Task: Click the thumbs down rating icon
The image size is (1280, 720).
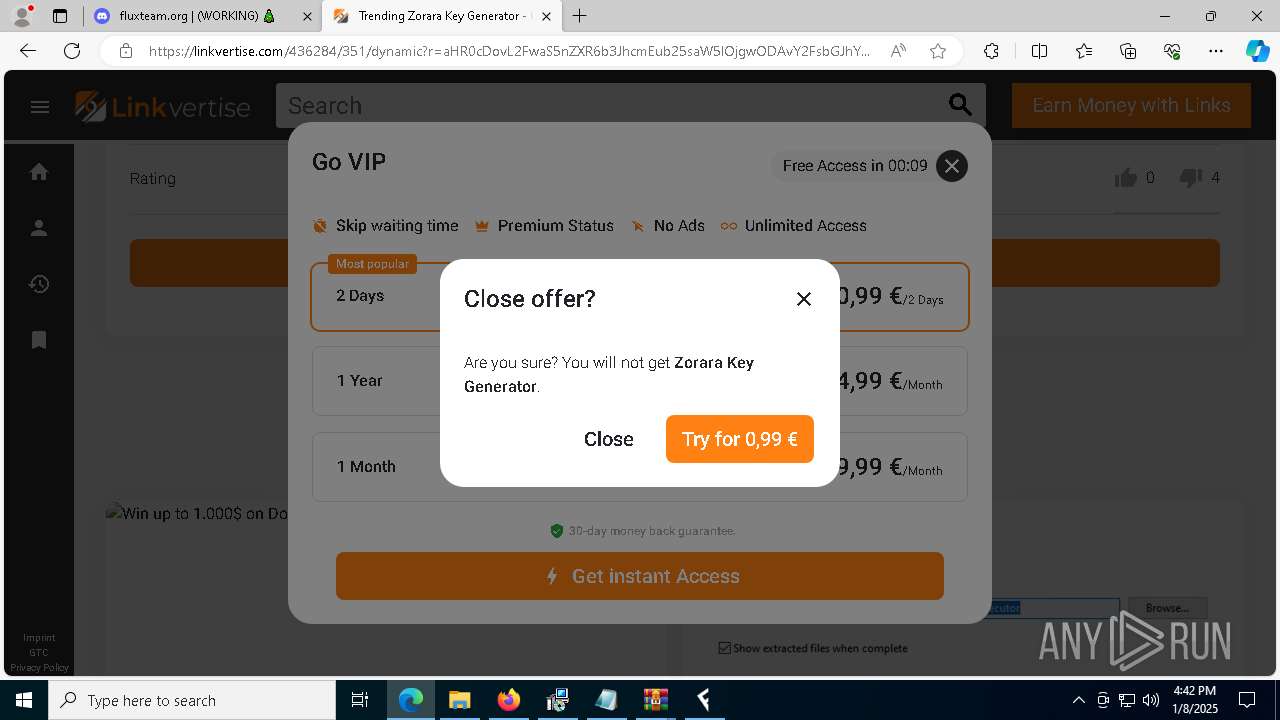Action: (1191, 178)
